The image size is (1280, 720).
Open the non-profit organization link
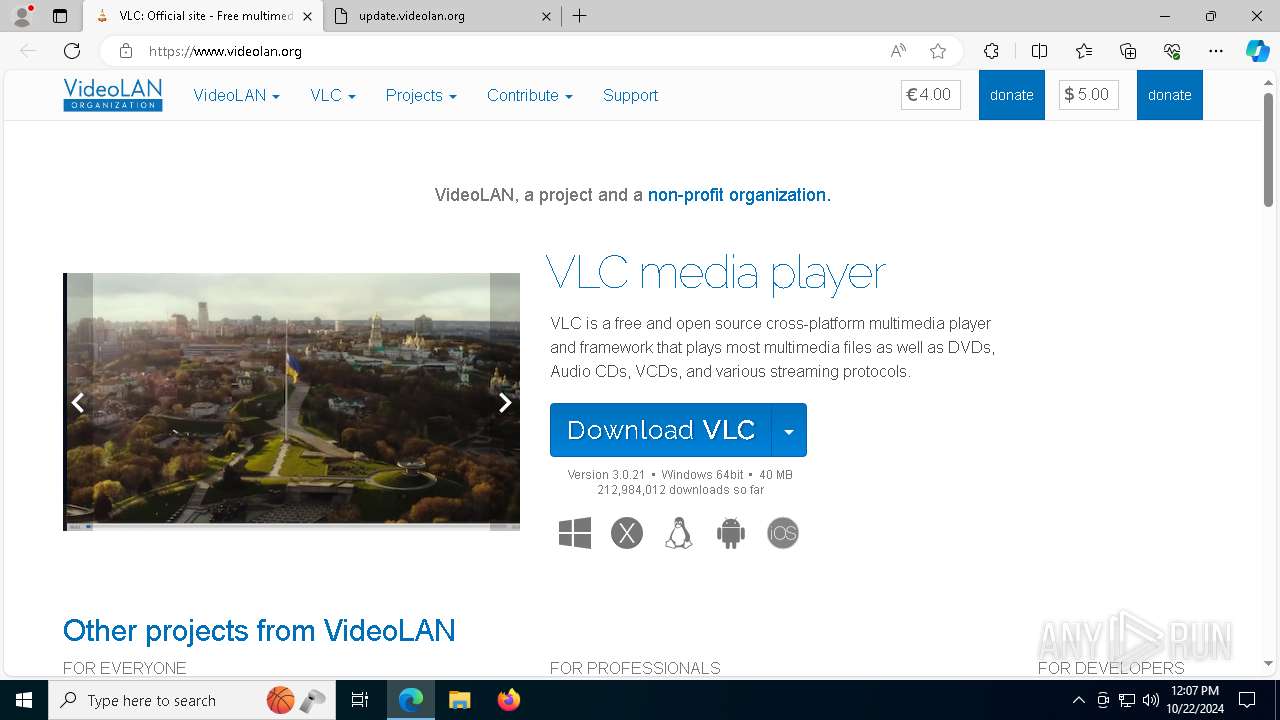pos(739,195)
